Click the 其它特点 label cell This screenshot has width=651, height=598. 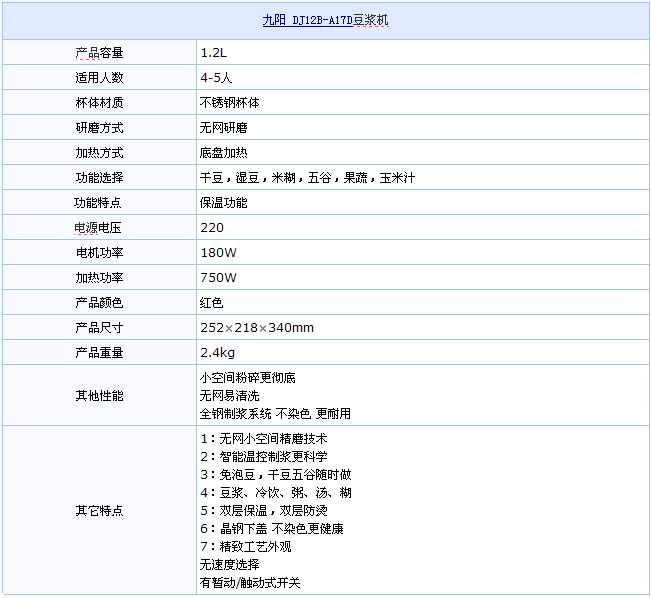point(99,510)
